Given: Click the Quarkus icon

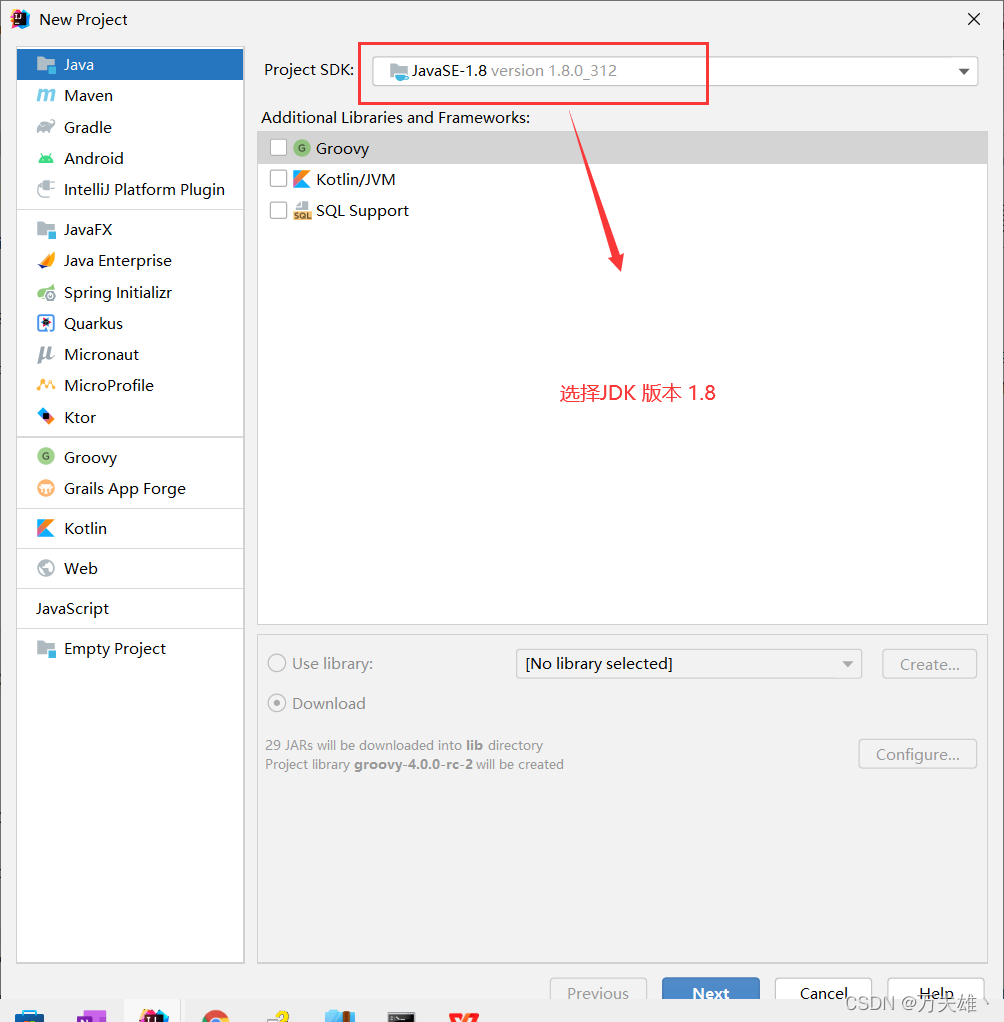Looking at the screenshot, I should pyautogui.click(x=46, y=323).
